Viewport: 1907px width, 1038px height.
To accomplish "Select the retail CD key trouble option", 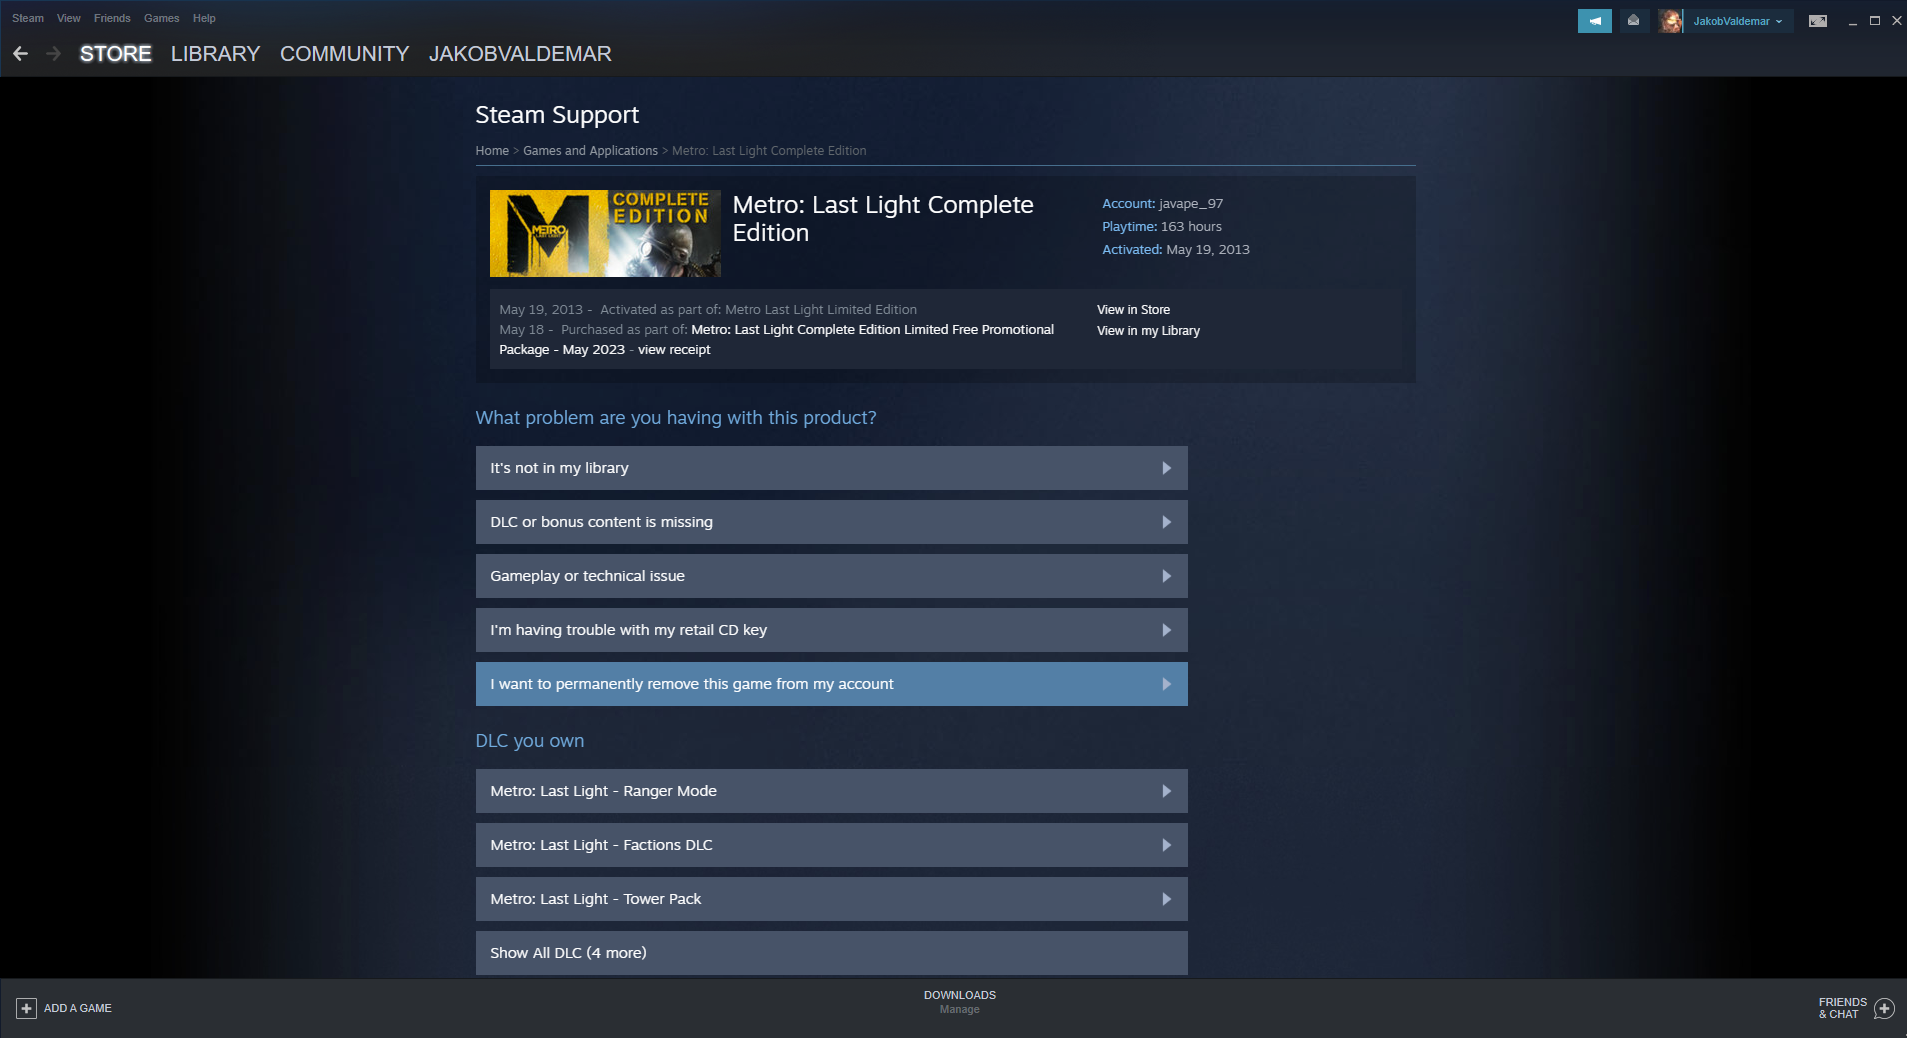I will 832,630.
